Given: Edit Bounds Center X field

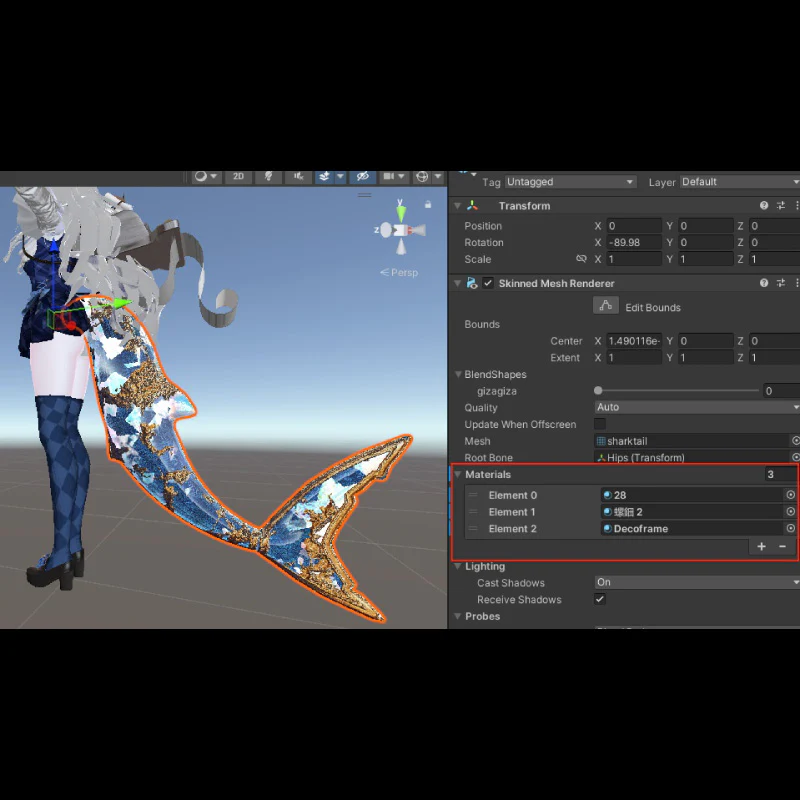Looking at the screenshot, I should coord(634,341).
